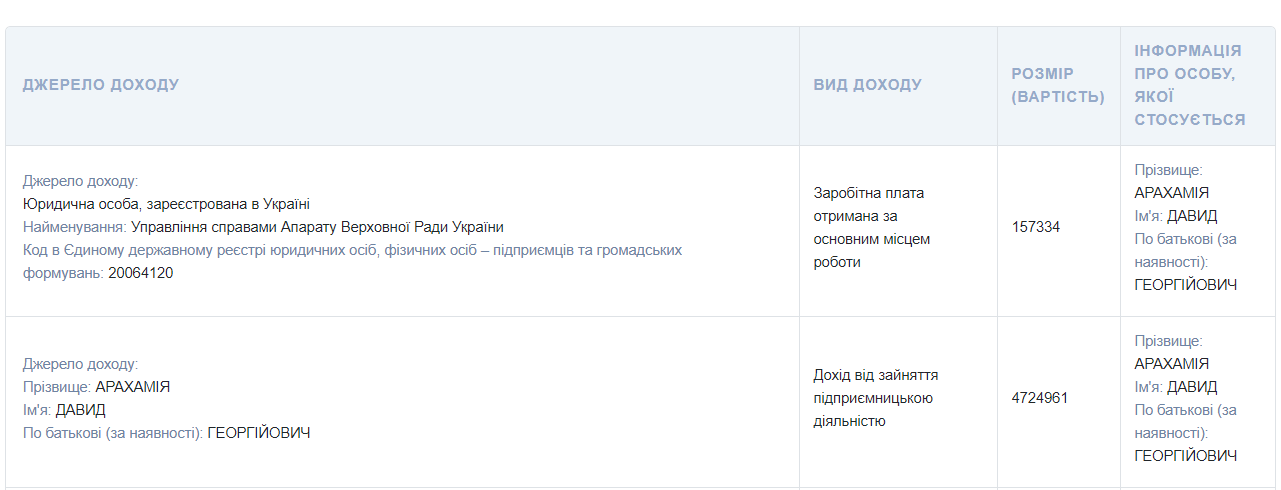Click the "Інформація про особу" column header
This screenshot has height=490, width=1281.
[1189, 85]
